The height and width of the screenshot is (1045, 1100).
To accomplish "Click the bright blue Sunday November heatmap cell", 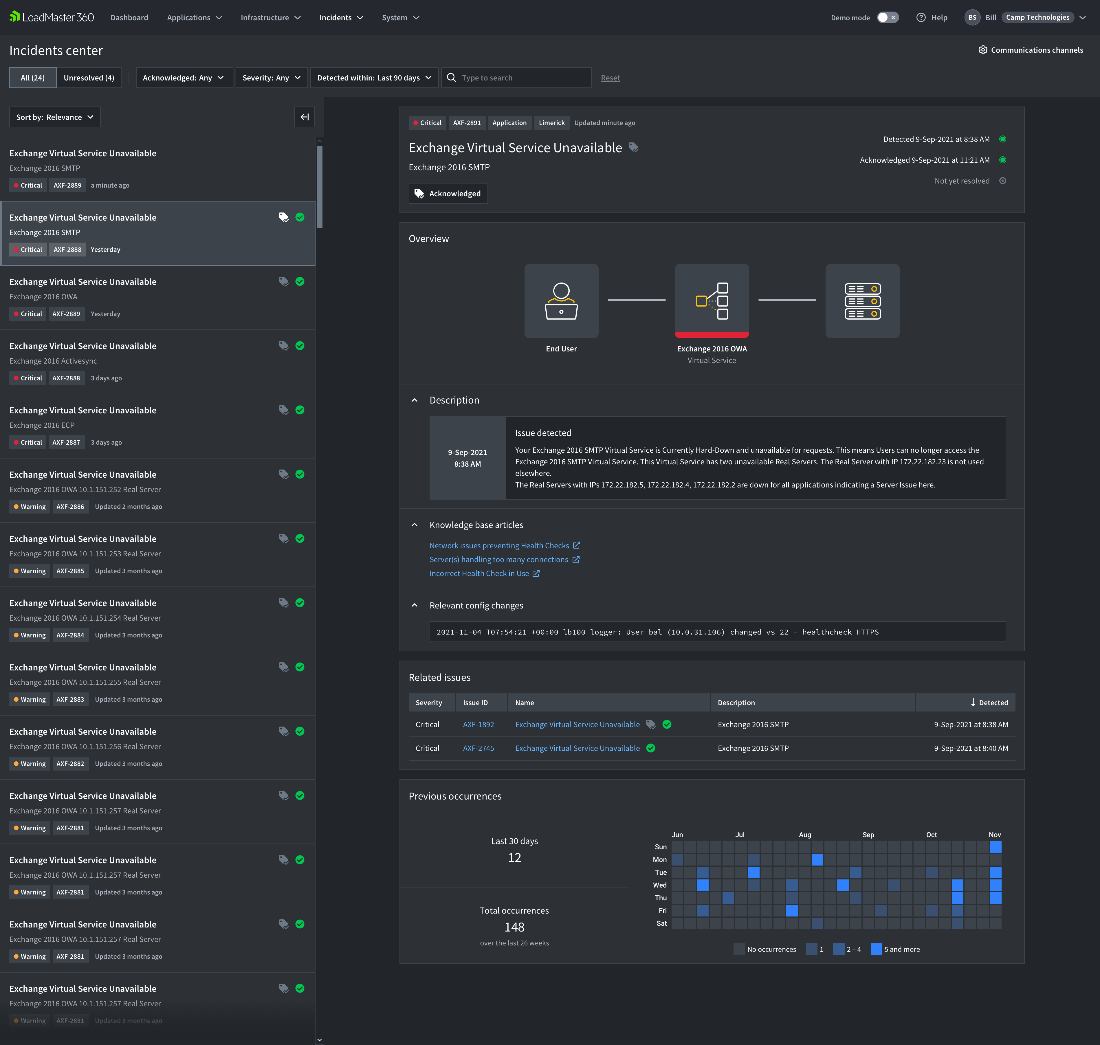I will click(x=995, y=847).
